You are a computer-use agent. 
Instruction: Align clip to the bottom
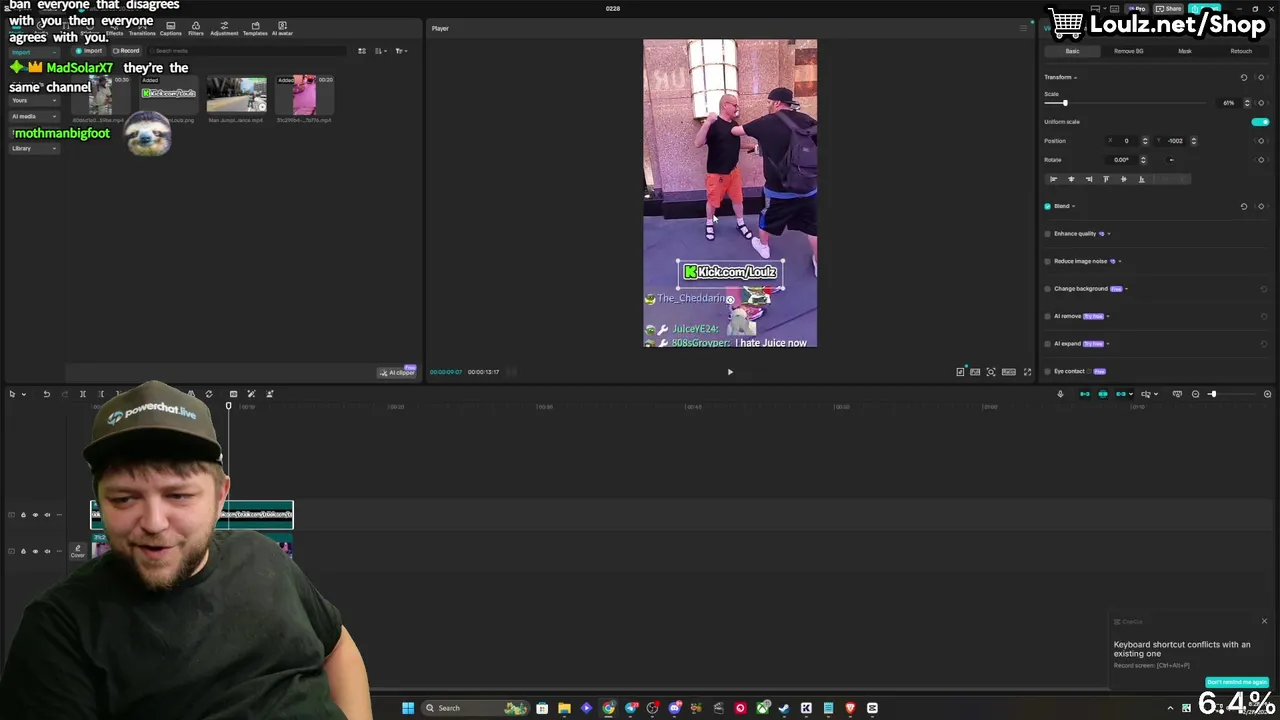(x=1142, y=179)
